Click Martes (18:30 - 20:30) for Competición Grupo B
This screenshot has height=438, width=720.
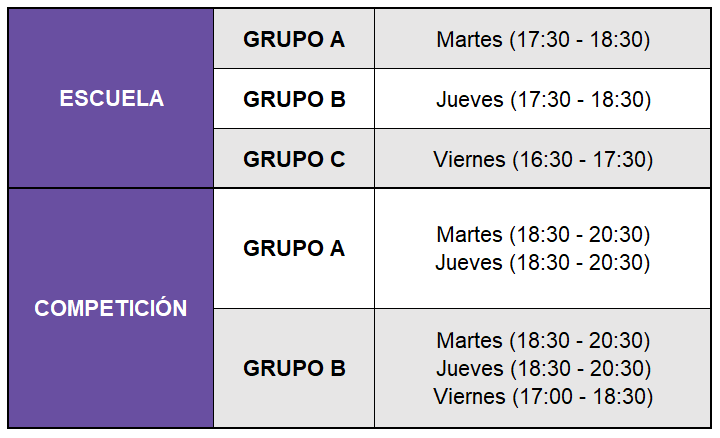pyautogui.click(x=543, y=340)
